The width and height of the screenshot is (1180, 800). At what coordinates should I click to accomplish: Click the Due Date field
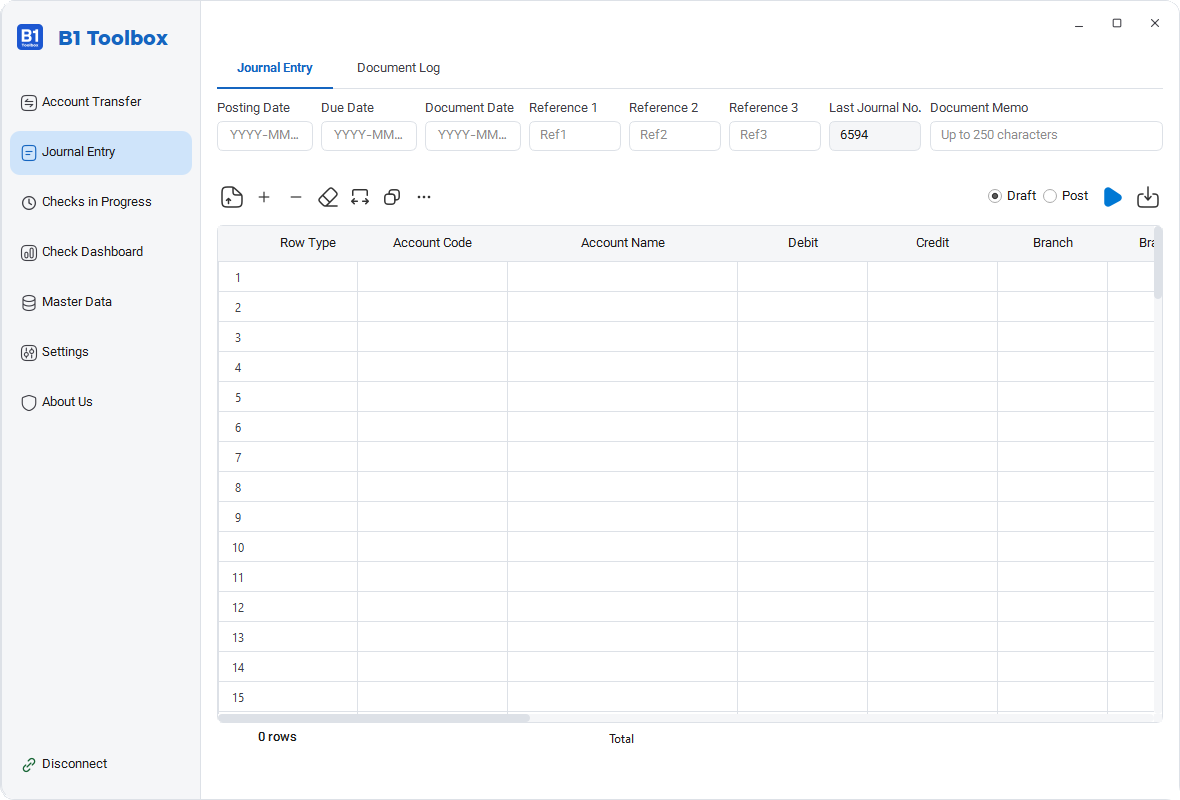pyautogui.click(x=369, y=135)
